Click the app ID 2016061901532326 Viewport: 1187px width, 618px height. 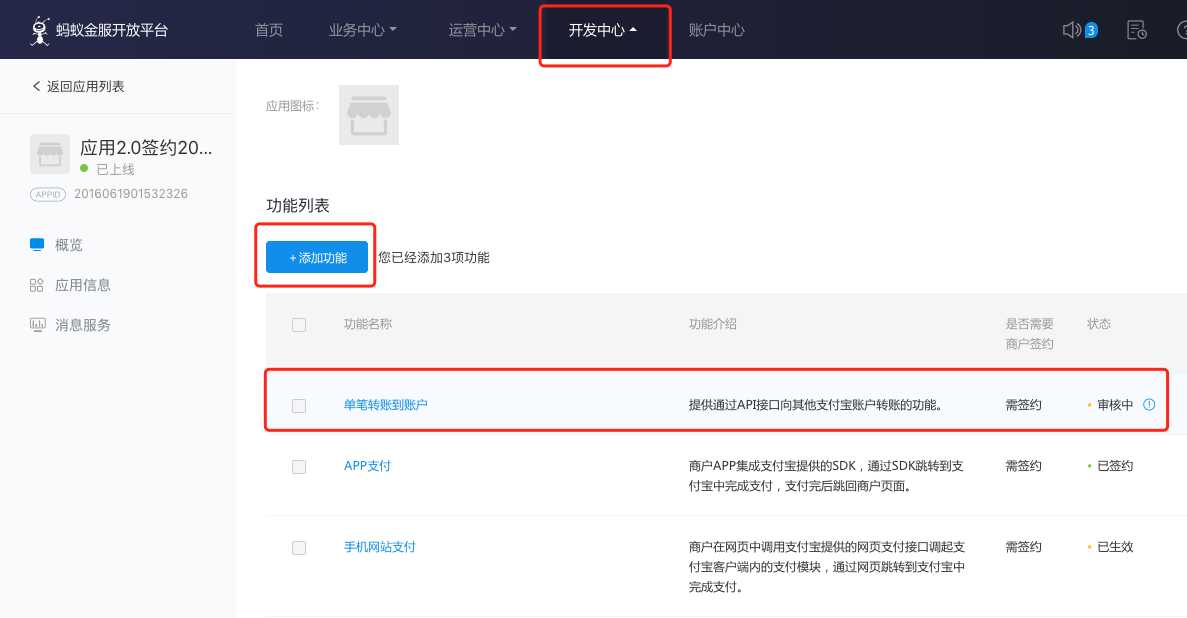coord(131,194)
